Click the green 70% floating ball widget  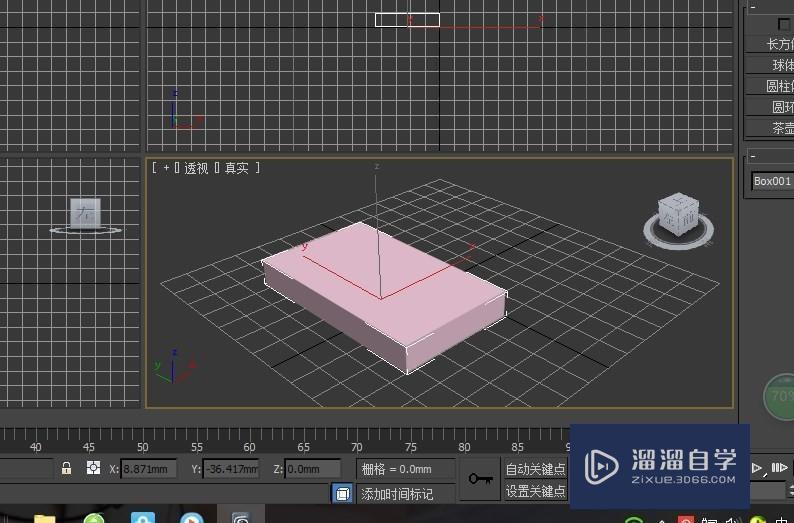[x=780, y=397]
